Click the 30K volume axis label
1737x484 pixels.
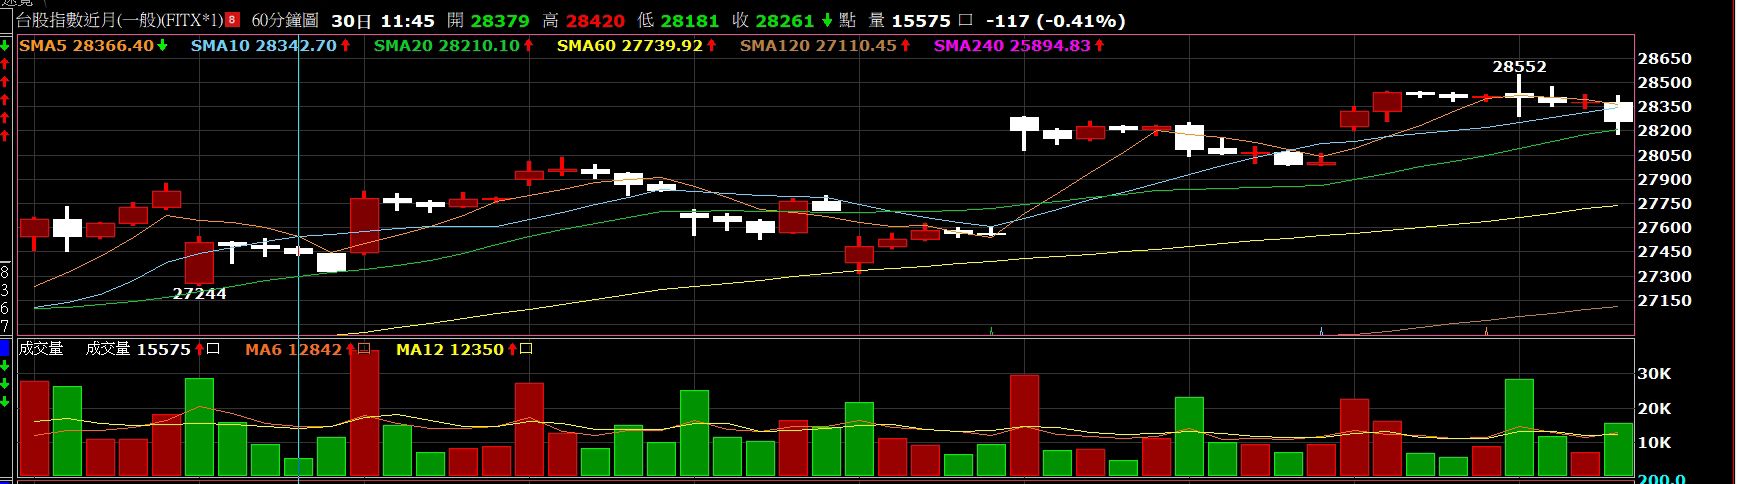click(x=1654, y=374)
